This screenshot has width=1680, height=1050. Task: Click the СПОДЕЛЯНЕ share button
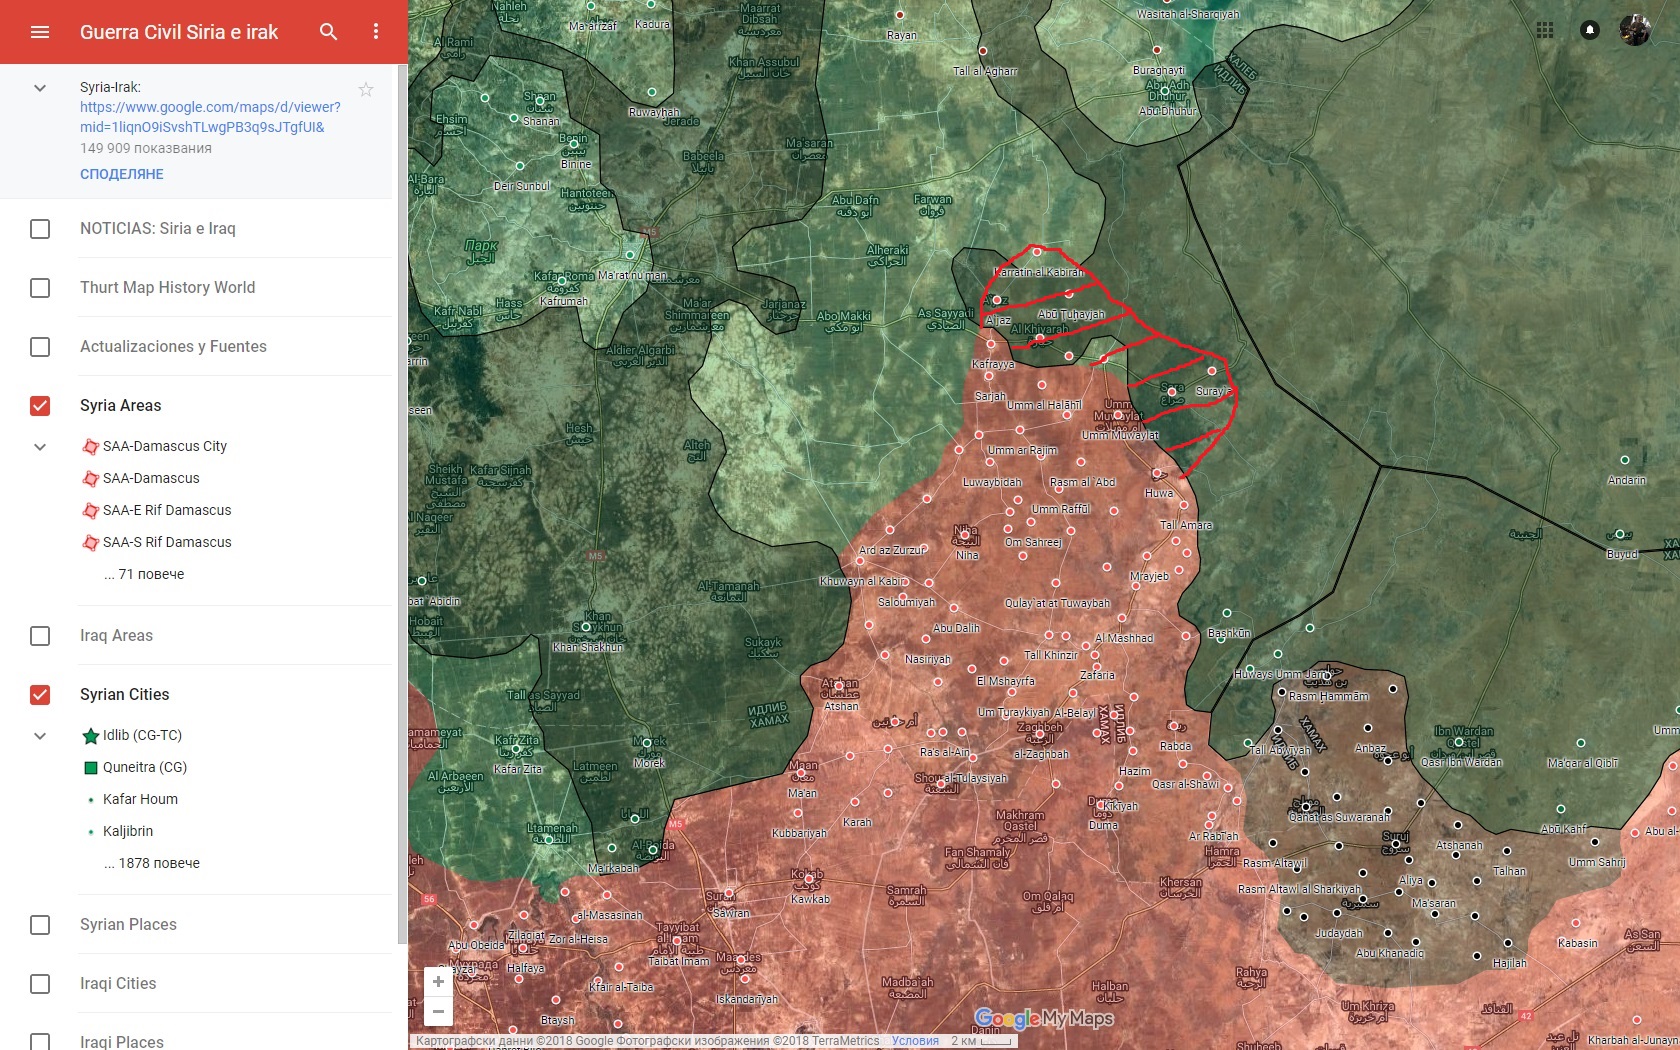122,174
